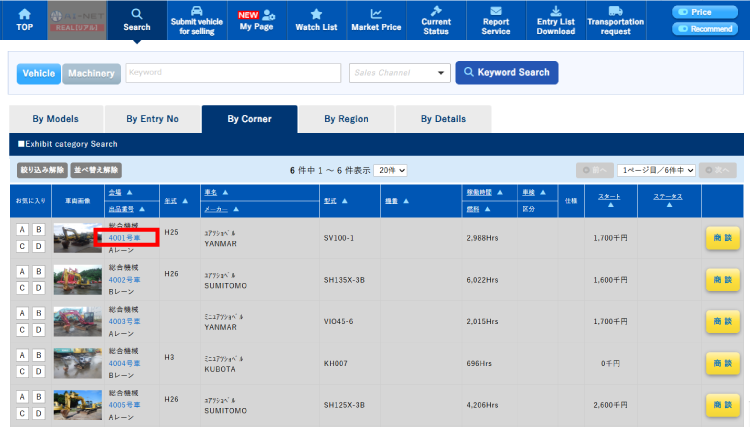Switch to the By Region tab
This screenshot has height=427, width=750.
[346, 119]
